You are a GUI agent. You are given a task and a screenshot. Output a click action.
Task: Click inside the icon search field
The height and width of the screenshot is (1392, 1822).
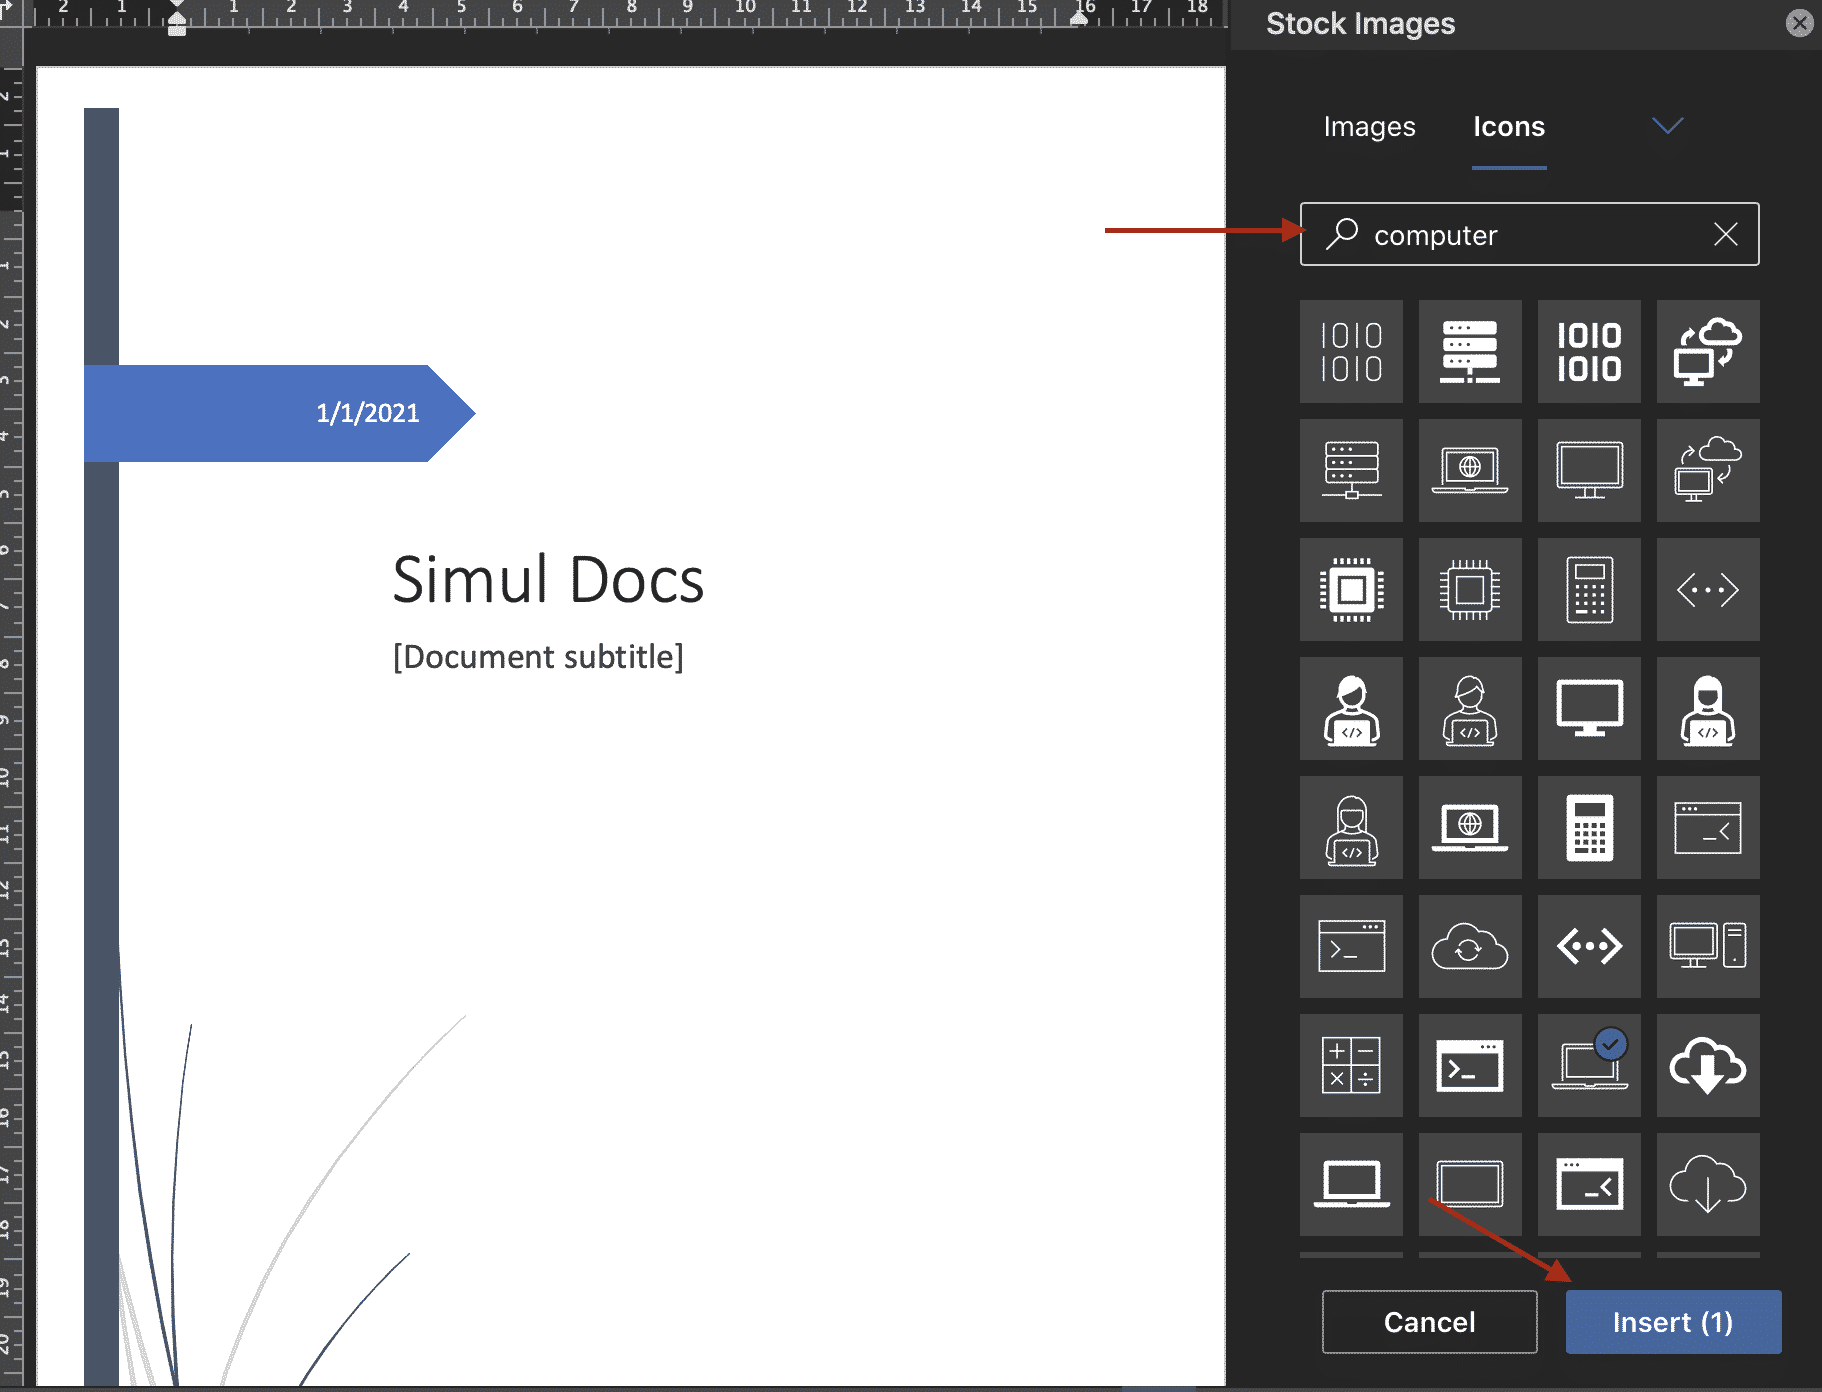(1500, 234)
